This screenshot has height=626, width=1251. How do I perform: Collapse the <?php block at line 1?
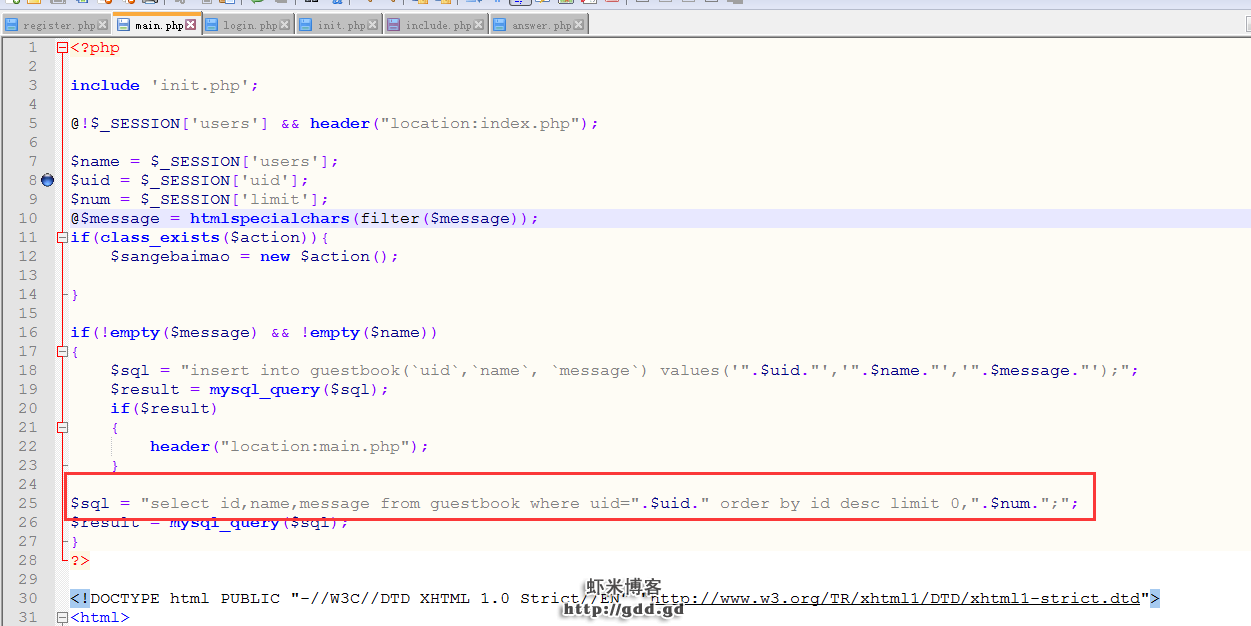click(62, 48)
